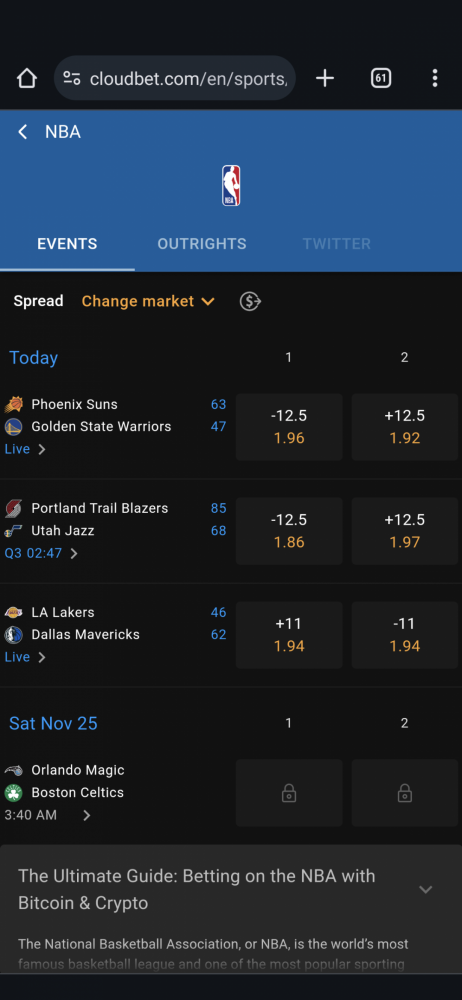This screenshot has width=462, height=1000.
Task: Bet Utah Jazz +12.5 at 1.97
Action: (405, 531)
